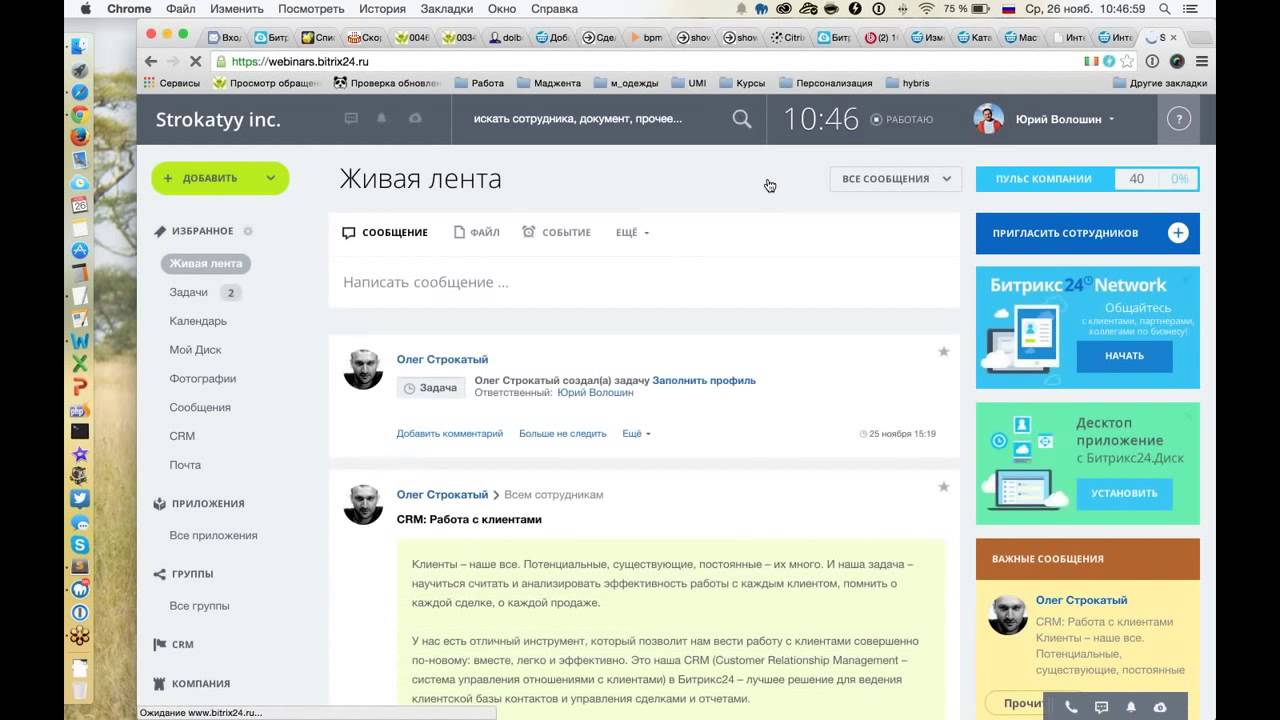1280x720 pixels.
Task: Toggle РАБОТАЮ work status
Action: coord(901,119)
